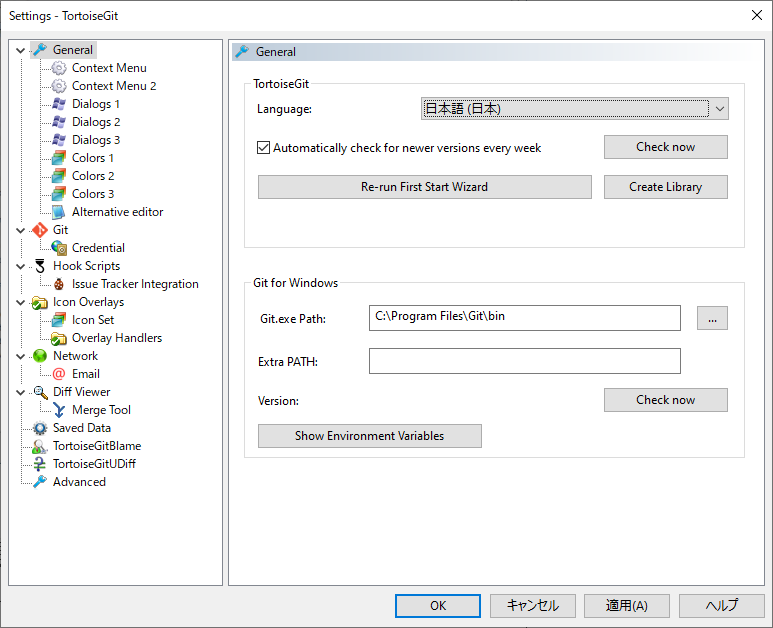
Task: Collapse the General tree node
Action: [20, 50]
